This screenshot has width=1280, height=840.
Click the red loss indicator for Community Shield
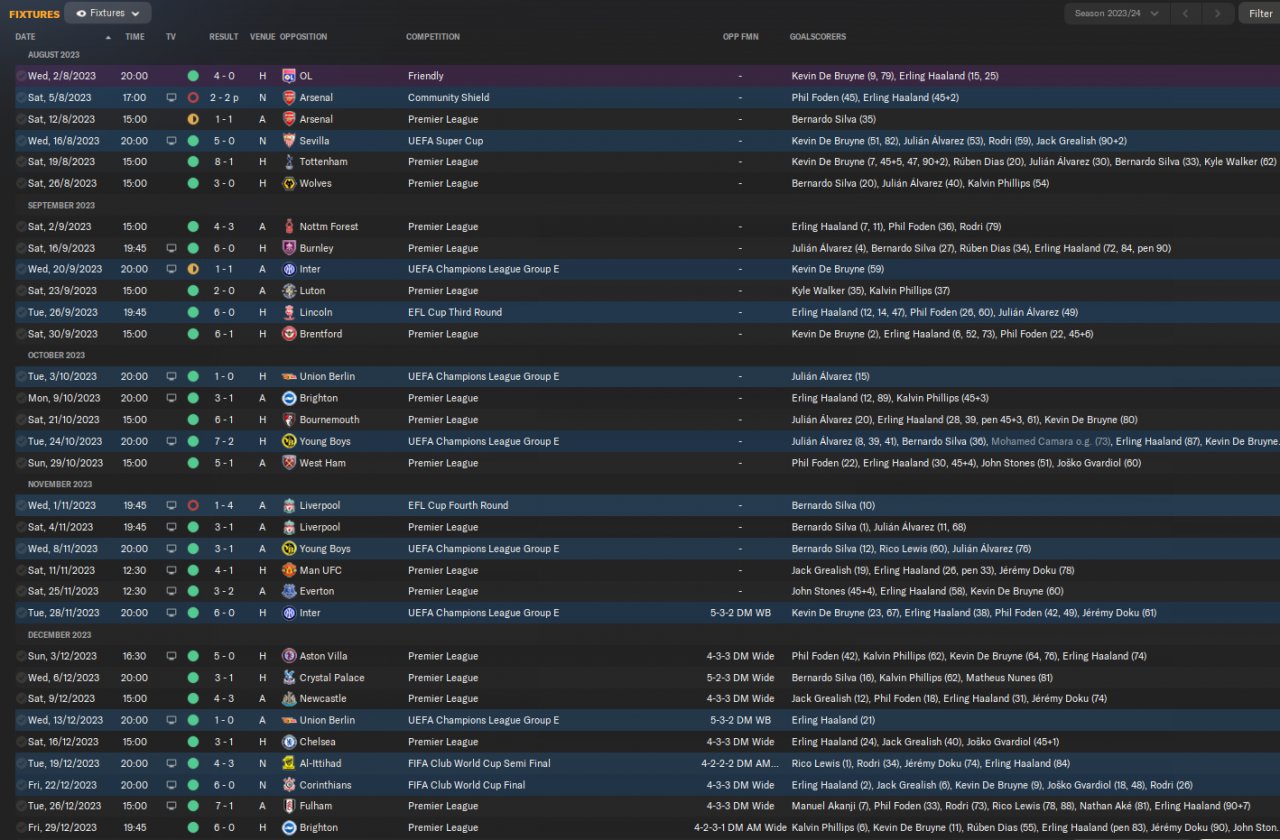click(x=193, y=98)
